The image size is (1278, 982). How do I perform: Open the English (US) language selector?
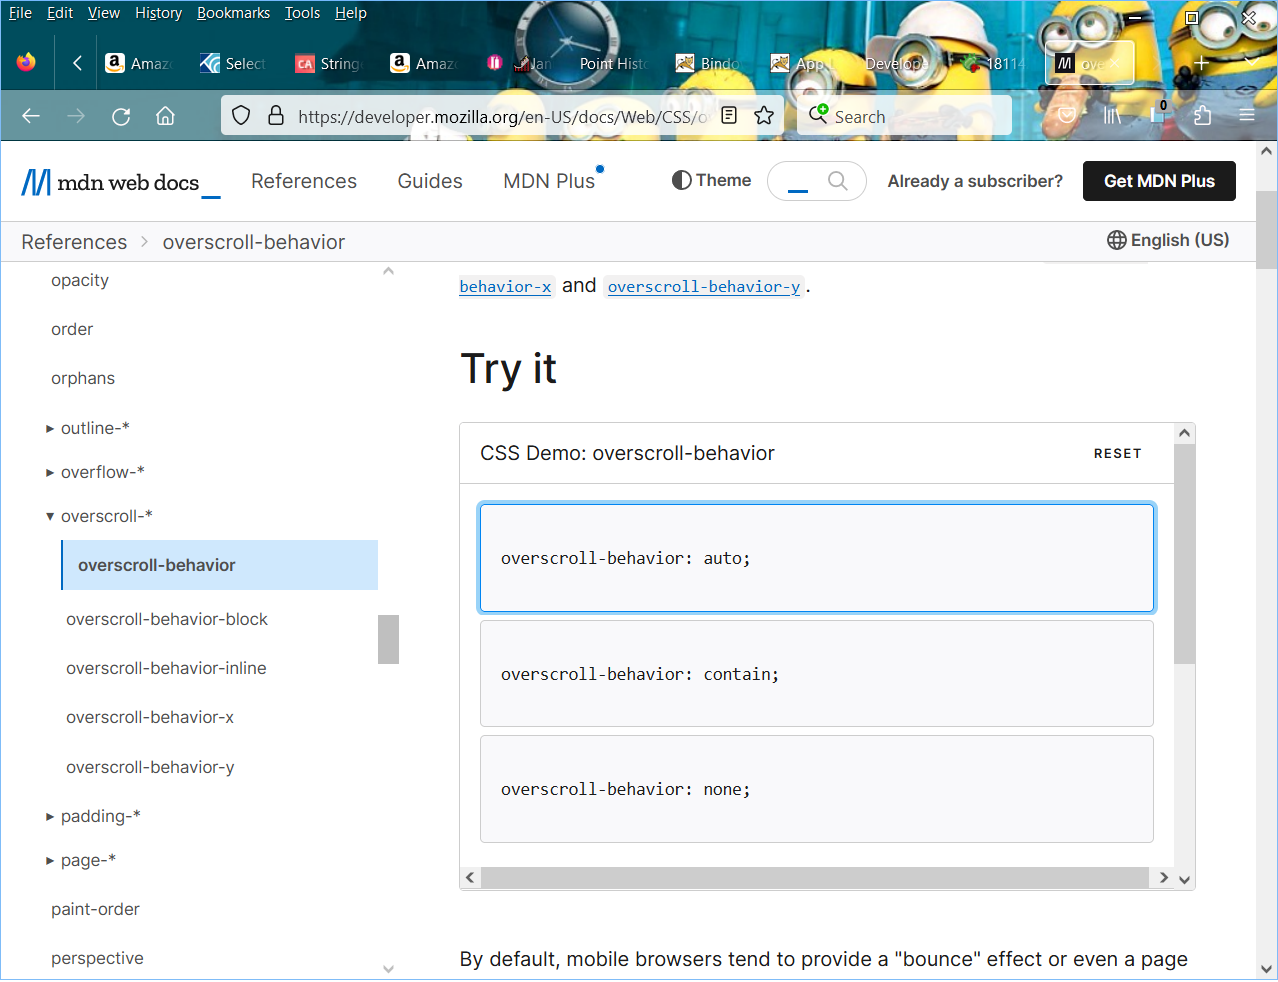click(1167, 240)
